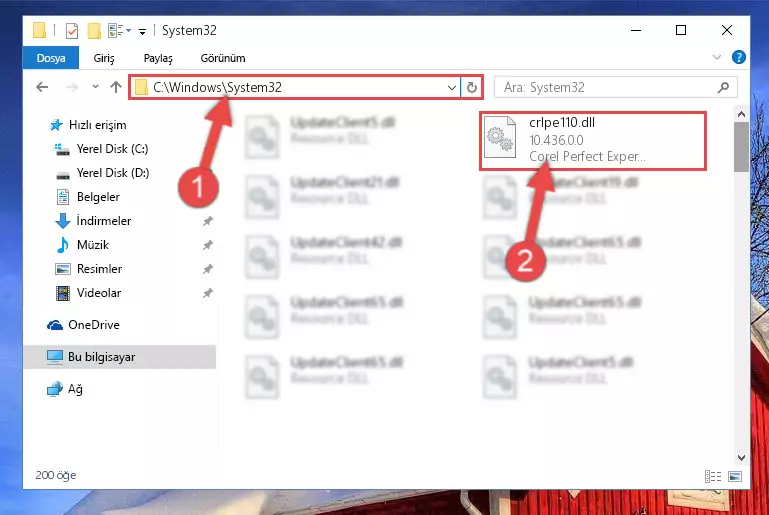Select OneDrive in navigation pane
Screen dimensions: 769x515
tap(94, 325)
